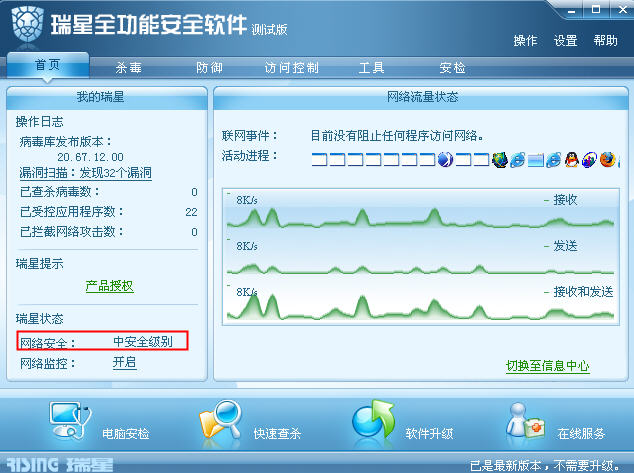634x473 pixels.
Task: Click the 我的瑞星 panel header
Action: [x=107, y=97]
